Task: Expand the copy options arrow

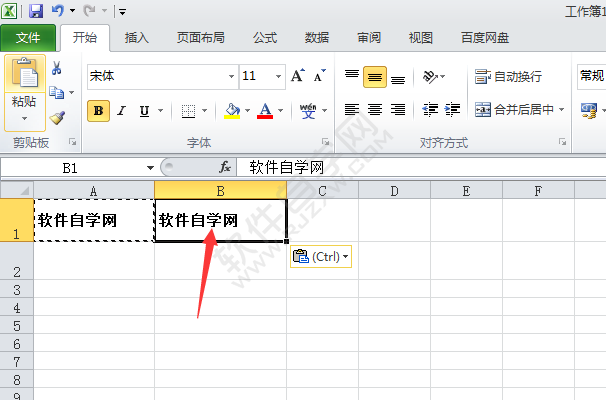Action: [x=71, y=92]
